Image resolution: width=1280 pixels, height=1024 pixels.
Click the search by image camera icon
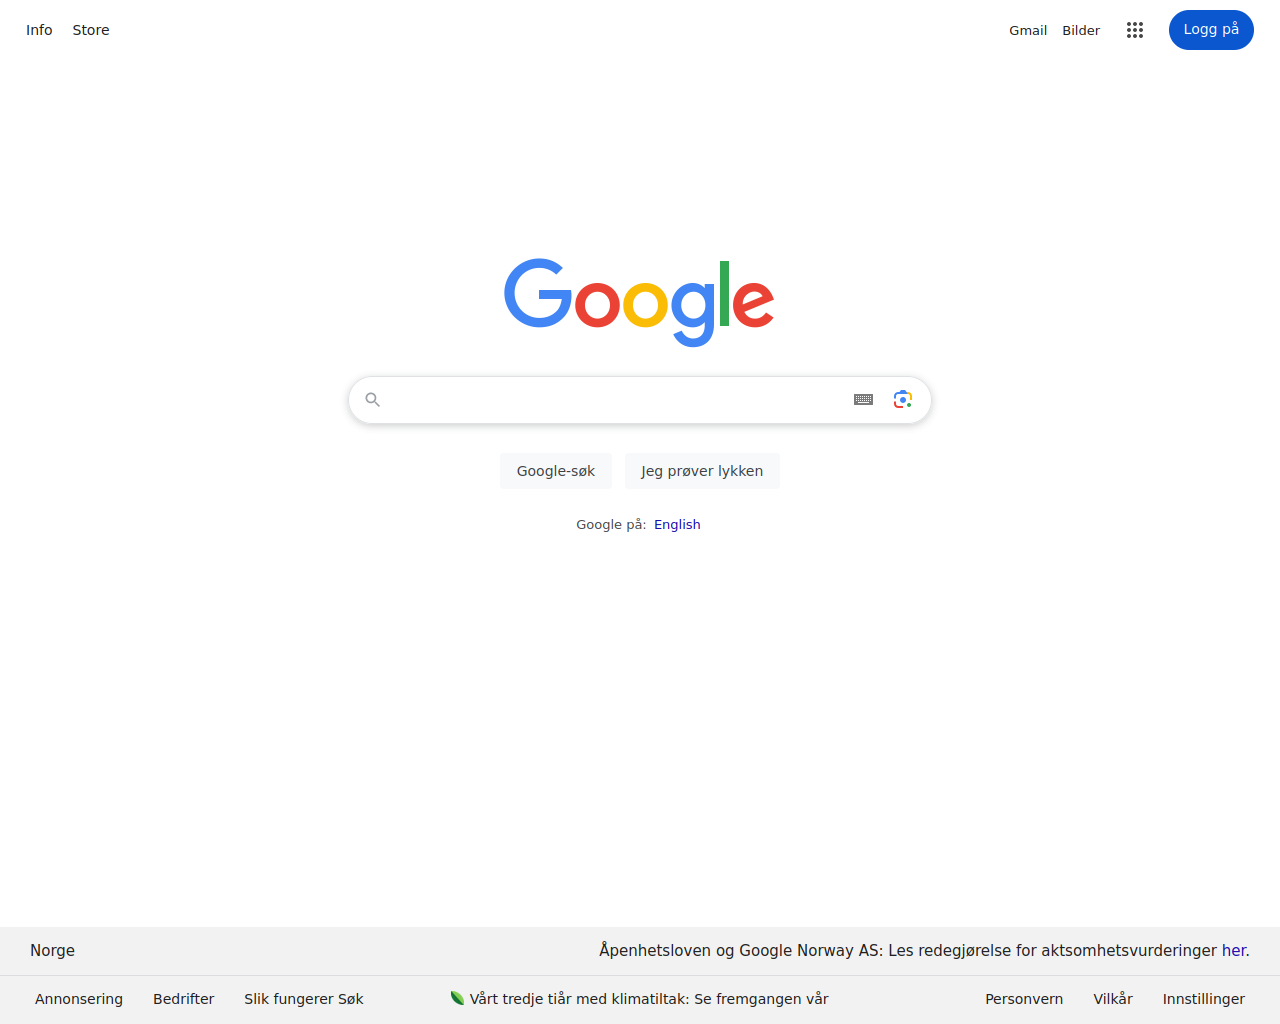pyautogui.click(x=903, y=399)
